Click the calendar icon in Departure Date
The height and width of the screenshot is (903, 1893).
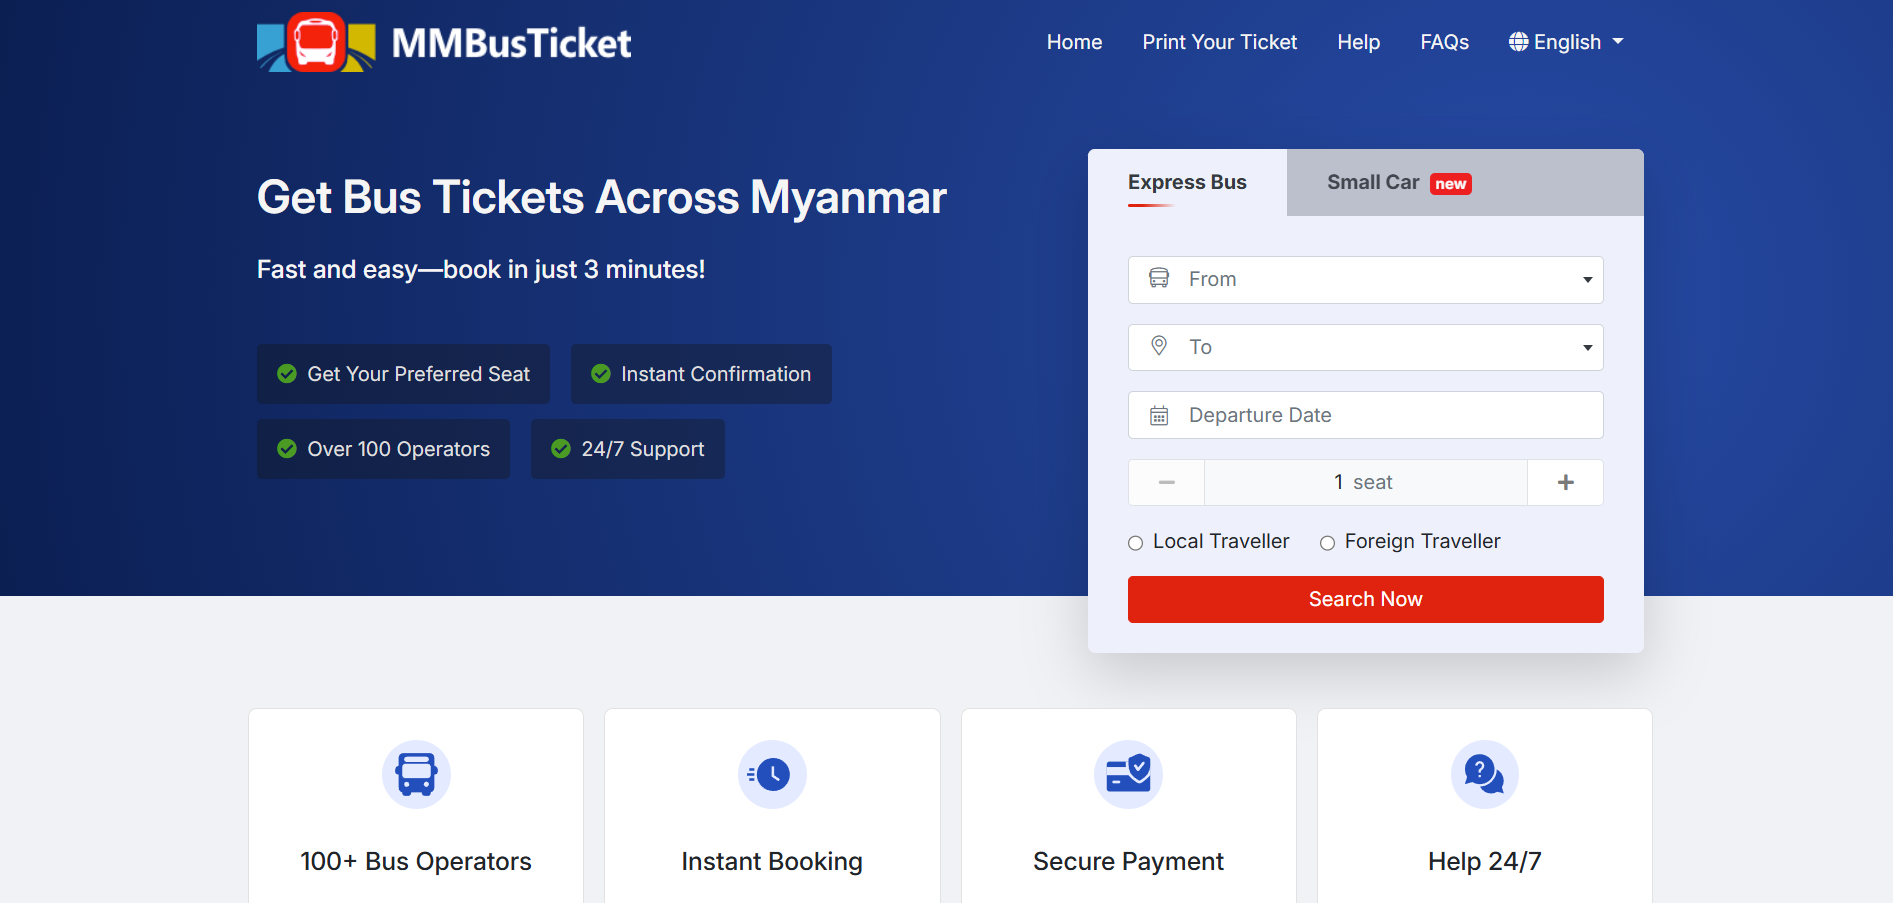[1159, 415]
